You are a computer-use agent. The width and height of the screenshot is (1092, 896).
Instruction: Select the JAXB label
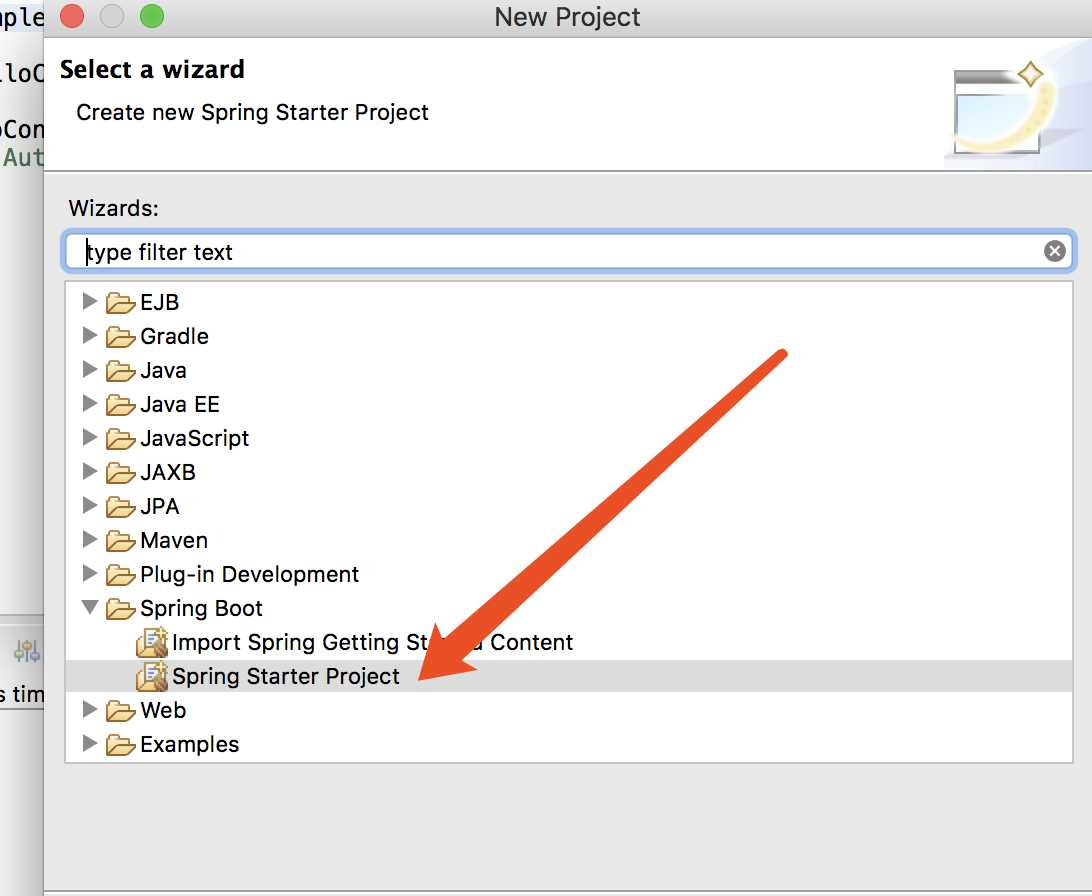point(168,472)
